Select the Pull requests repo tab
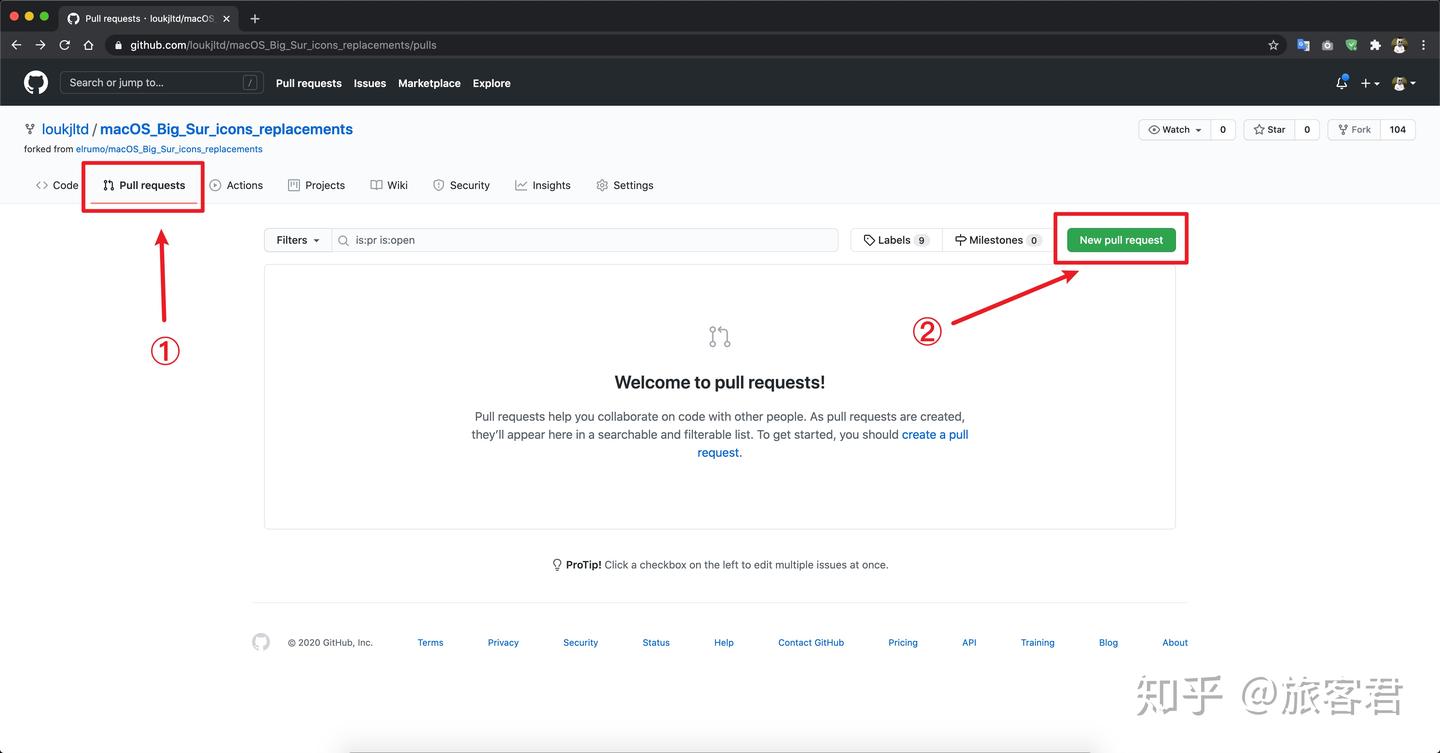 click(144, 185)
